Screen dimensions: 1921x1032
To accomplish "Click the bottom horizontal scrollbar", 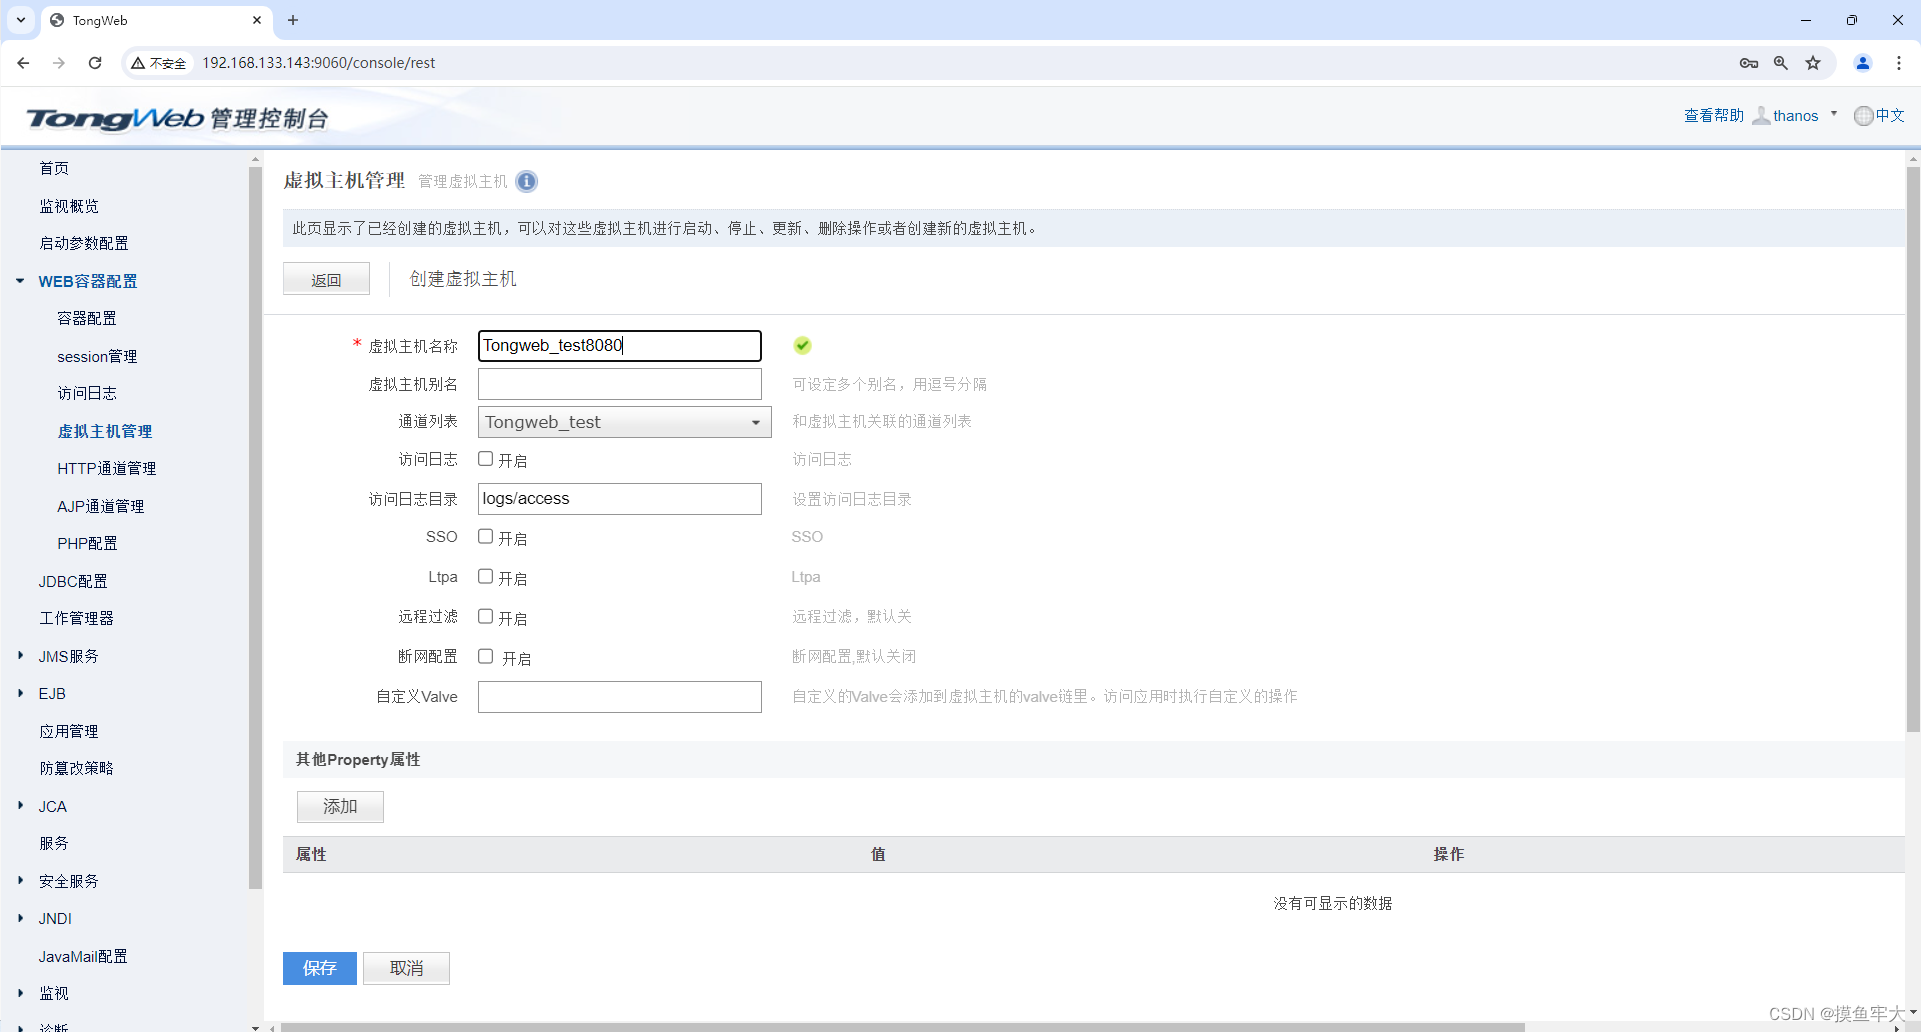I will coord(902,1027).
